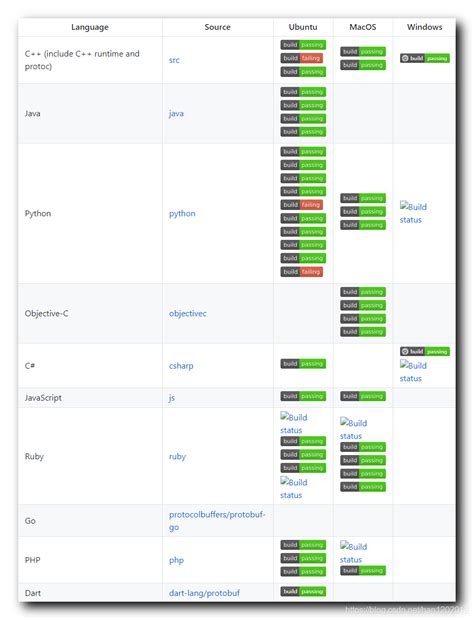
Task: Open the last passing badge in Python MacOS cell
Action: point(363,225)
